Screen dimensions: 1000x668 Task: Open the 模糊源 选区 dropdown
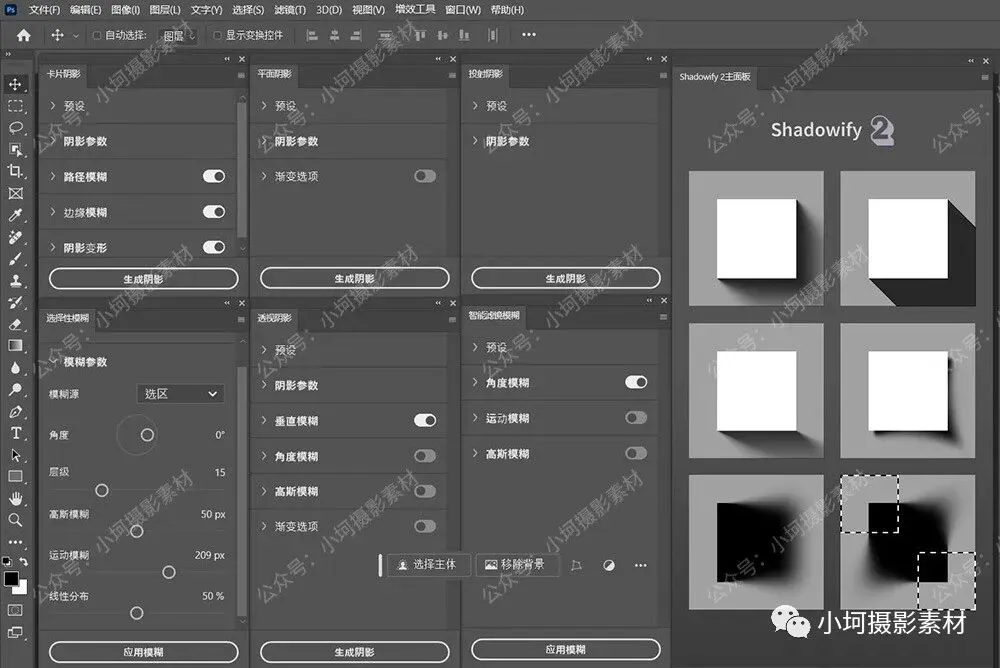tap(180, 394)
